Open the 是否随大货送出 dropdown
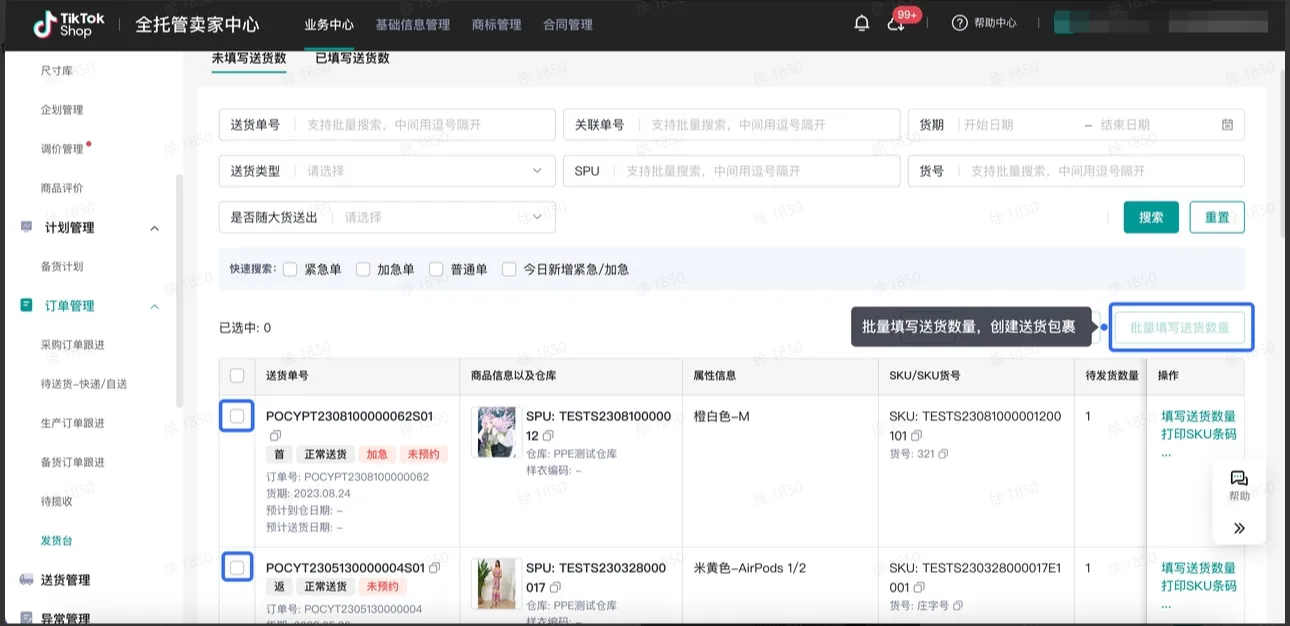Image resolution: width=1290 pixels, height=626 pixels. pyautogui.click(x=387, y=217)
